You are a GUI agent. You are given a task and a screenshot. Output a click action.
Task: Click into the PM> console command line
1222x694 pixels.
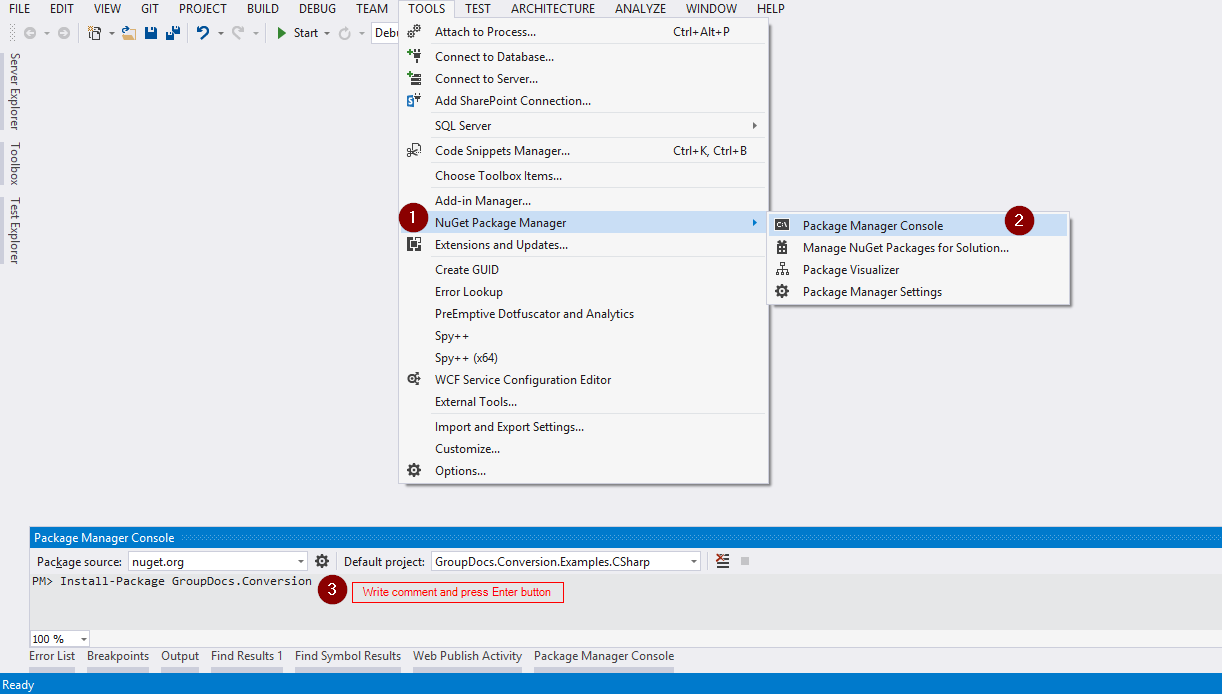coord(172,581)
